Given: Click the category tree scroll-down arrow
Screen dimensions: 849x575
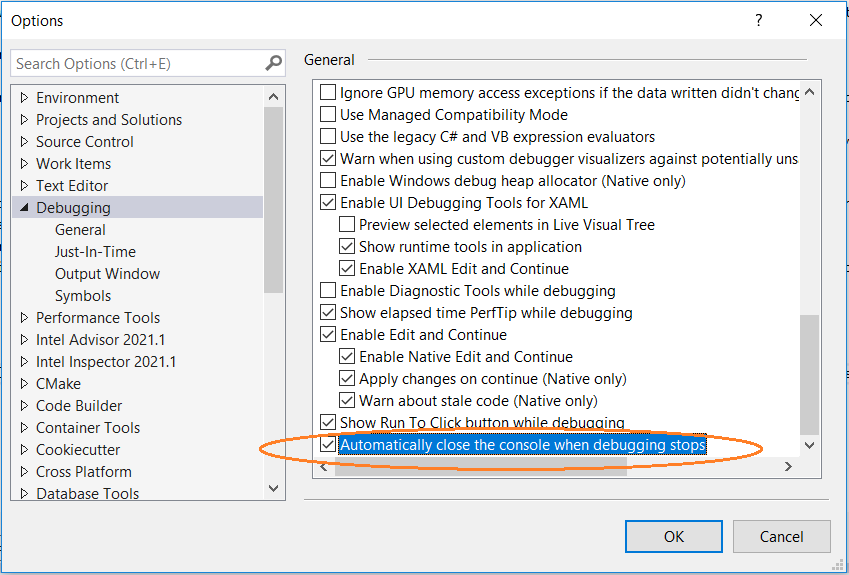Looking at the screenshot, I should (x=273, y=488).
